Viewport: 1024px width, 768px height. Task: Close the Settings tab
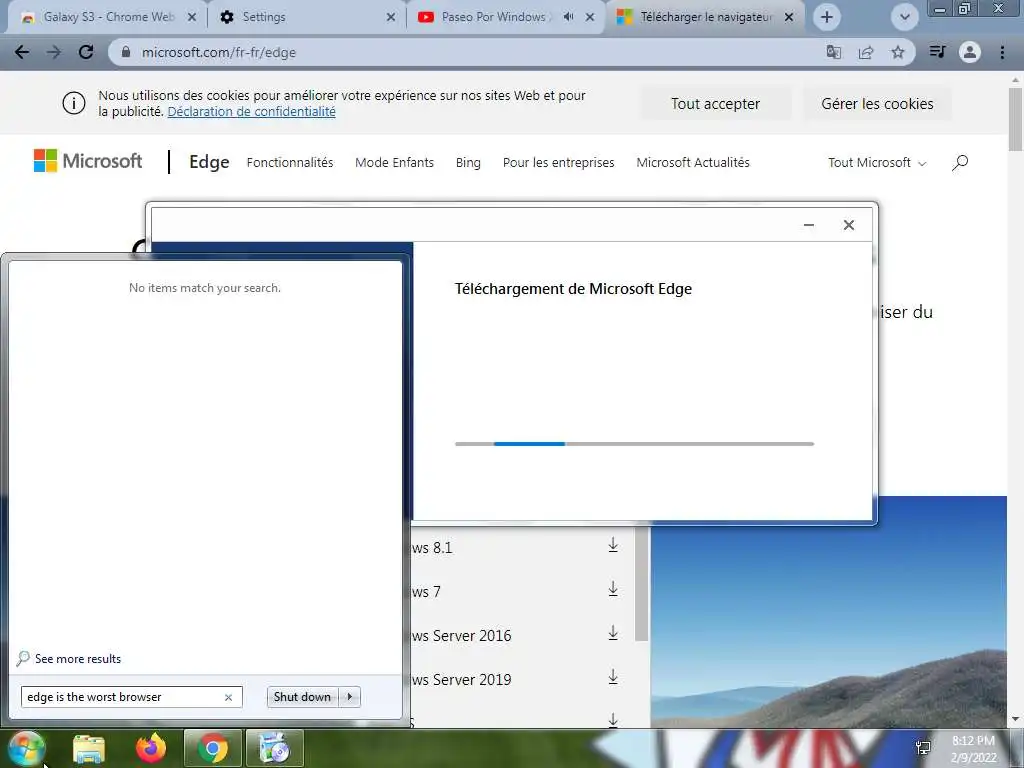tap(391, 17)
